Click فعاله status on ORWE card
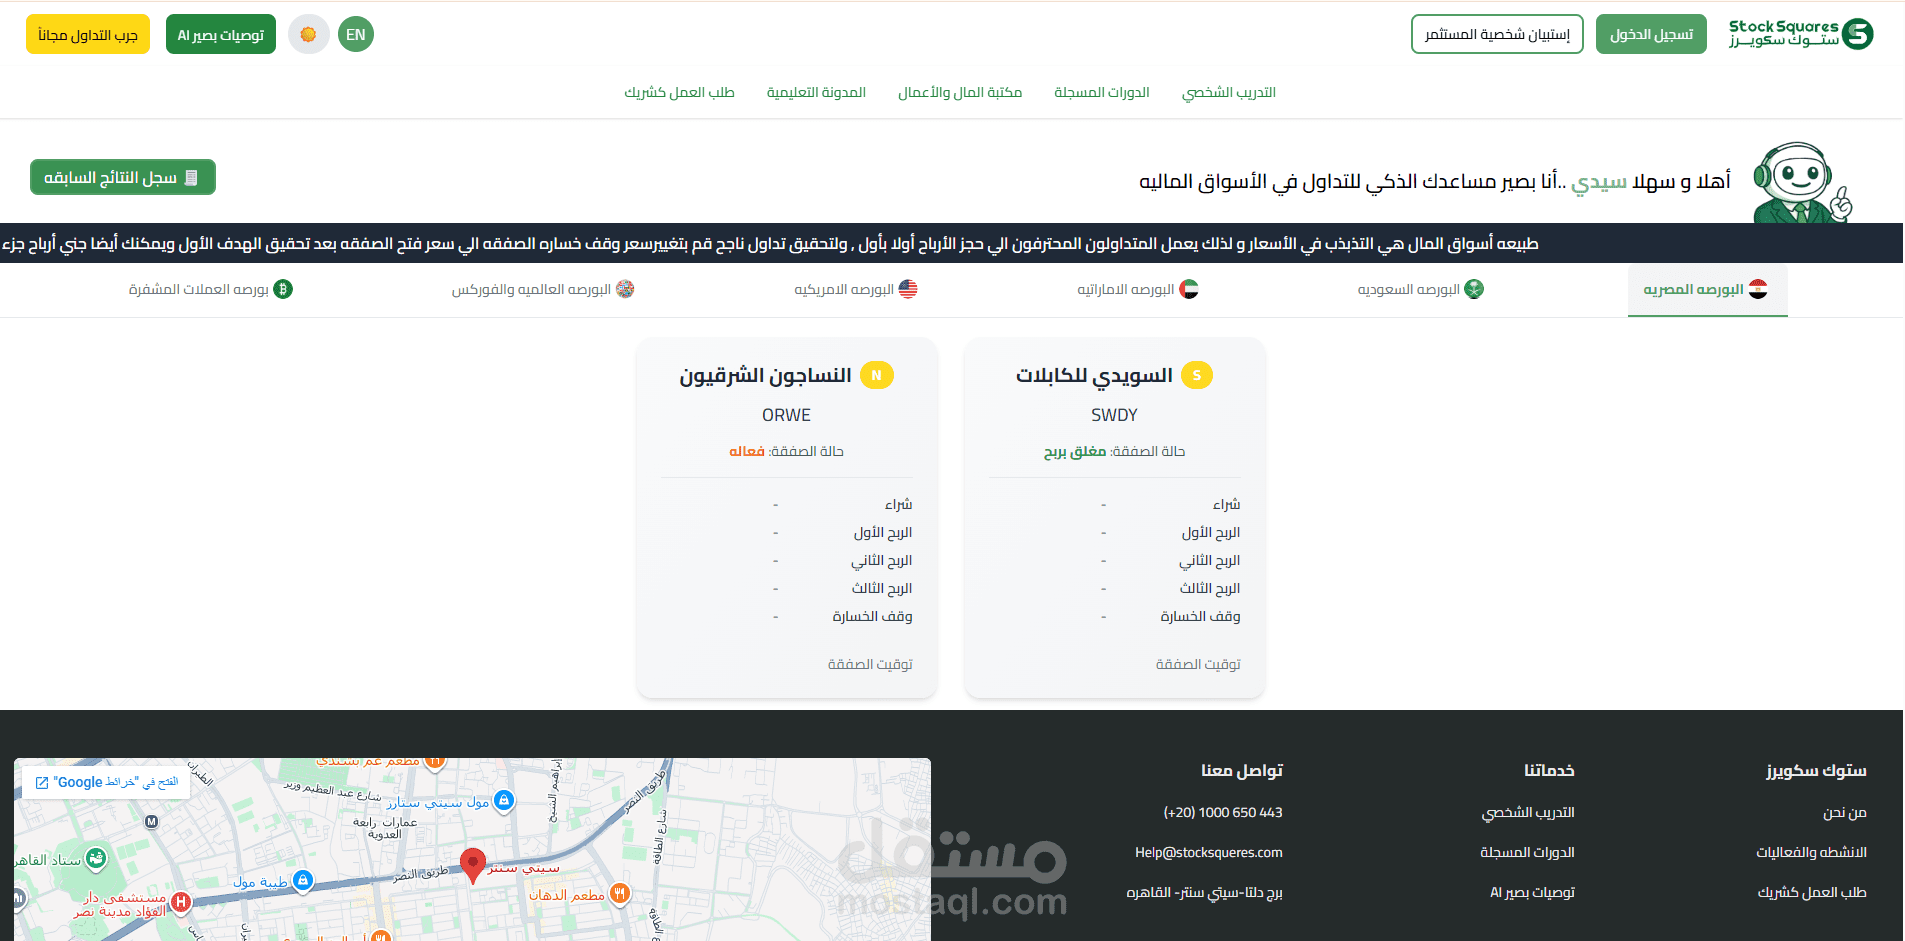Screen dimensions: 1905x941 747,451
